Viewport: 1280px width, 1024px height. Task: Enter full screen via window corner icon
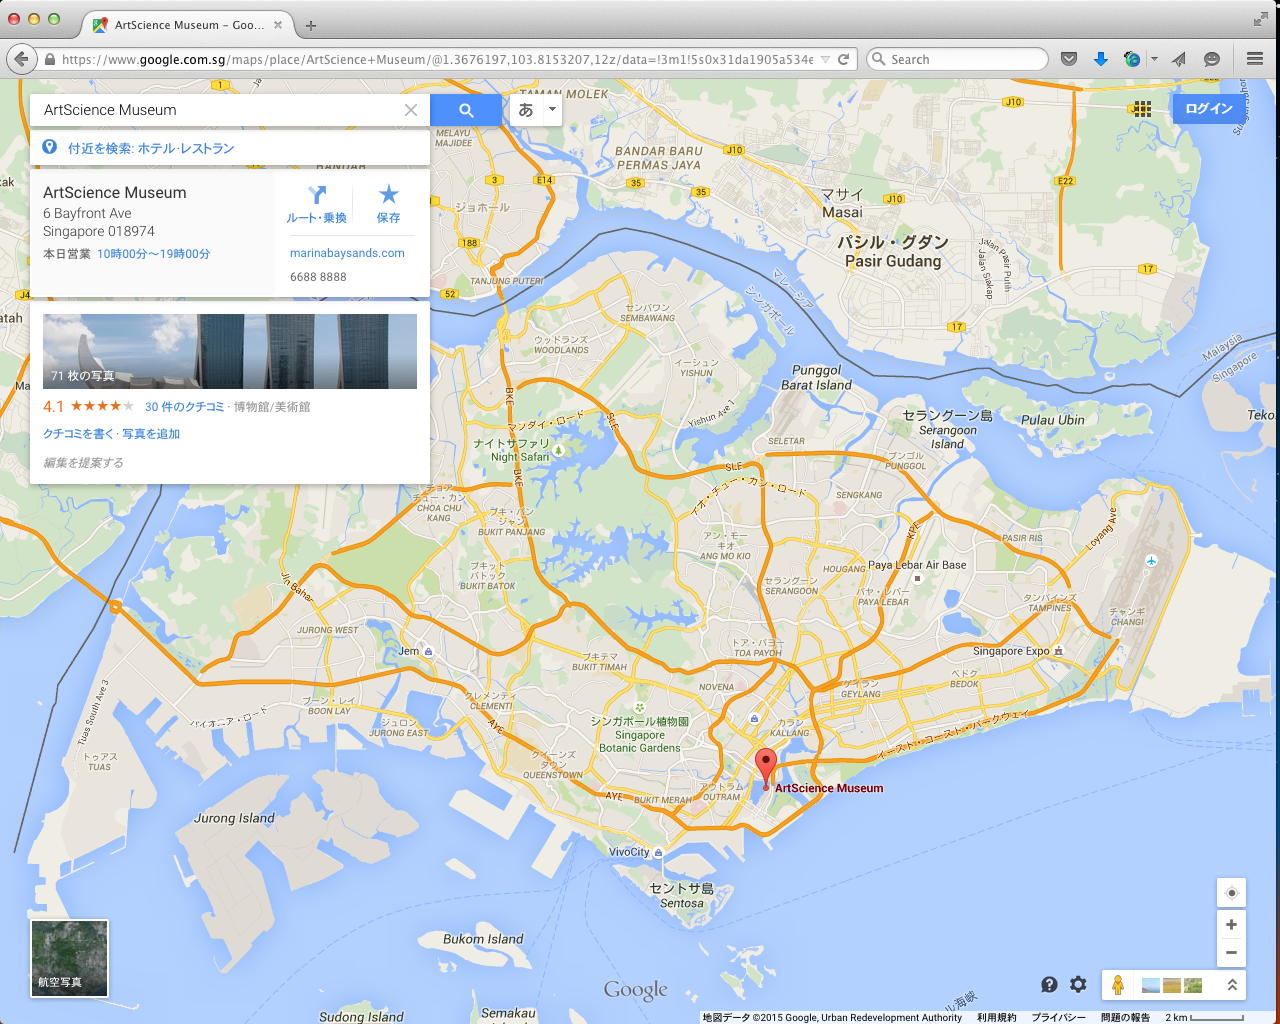tap(1260, 20)
